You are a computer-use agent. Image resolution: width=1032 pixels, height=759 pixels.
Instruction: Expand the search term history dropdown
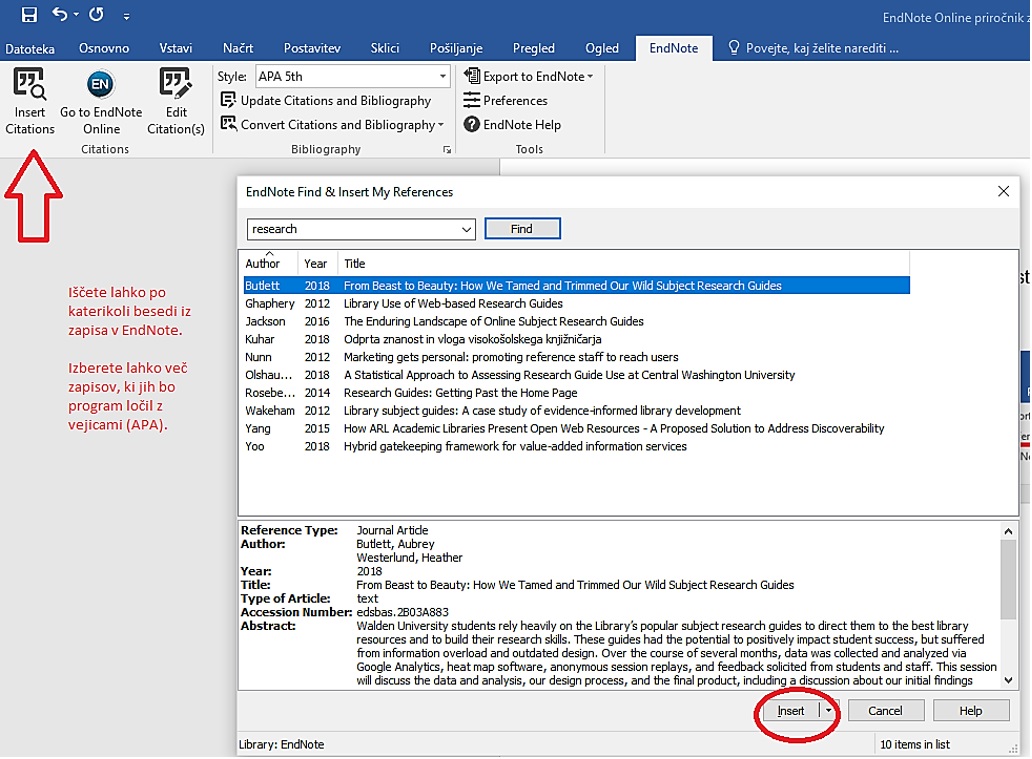point(467,229)
